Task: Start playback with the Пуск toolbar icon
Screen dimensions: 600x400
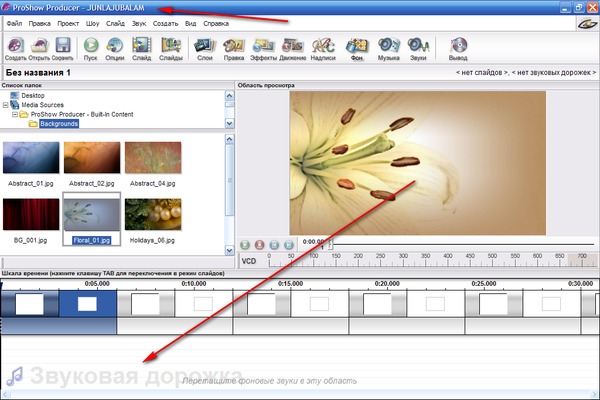Action: coord(91,49)
